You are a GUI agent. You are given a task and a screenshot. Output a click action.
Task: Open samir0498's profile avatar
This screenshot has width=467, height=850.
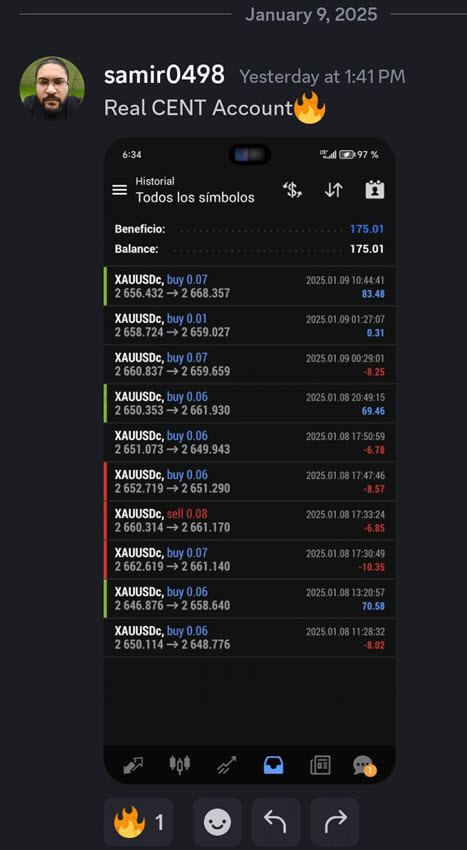[52, 87]
